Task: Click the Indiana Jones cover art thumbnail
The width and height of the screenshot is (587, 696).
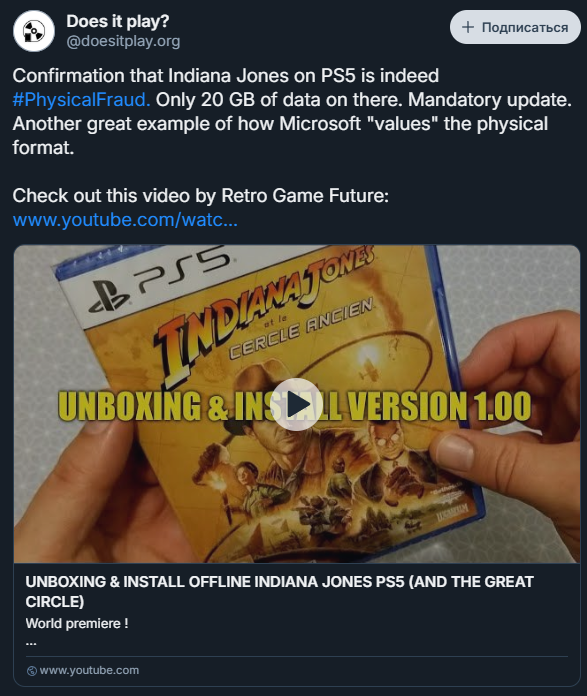Action: 297,404
